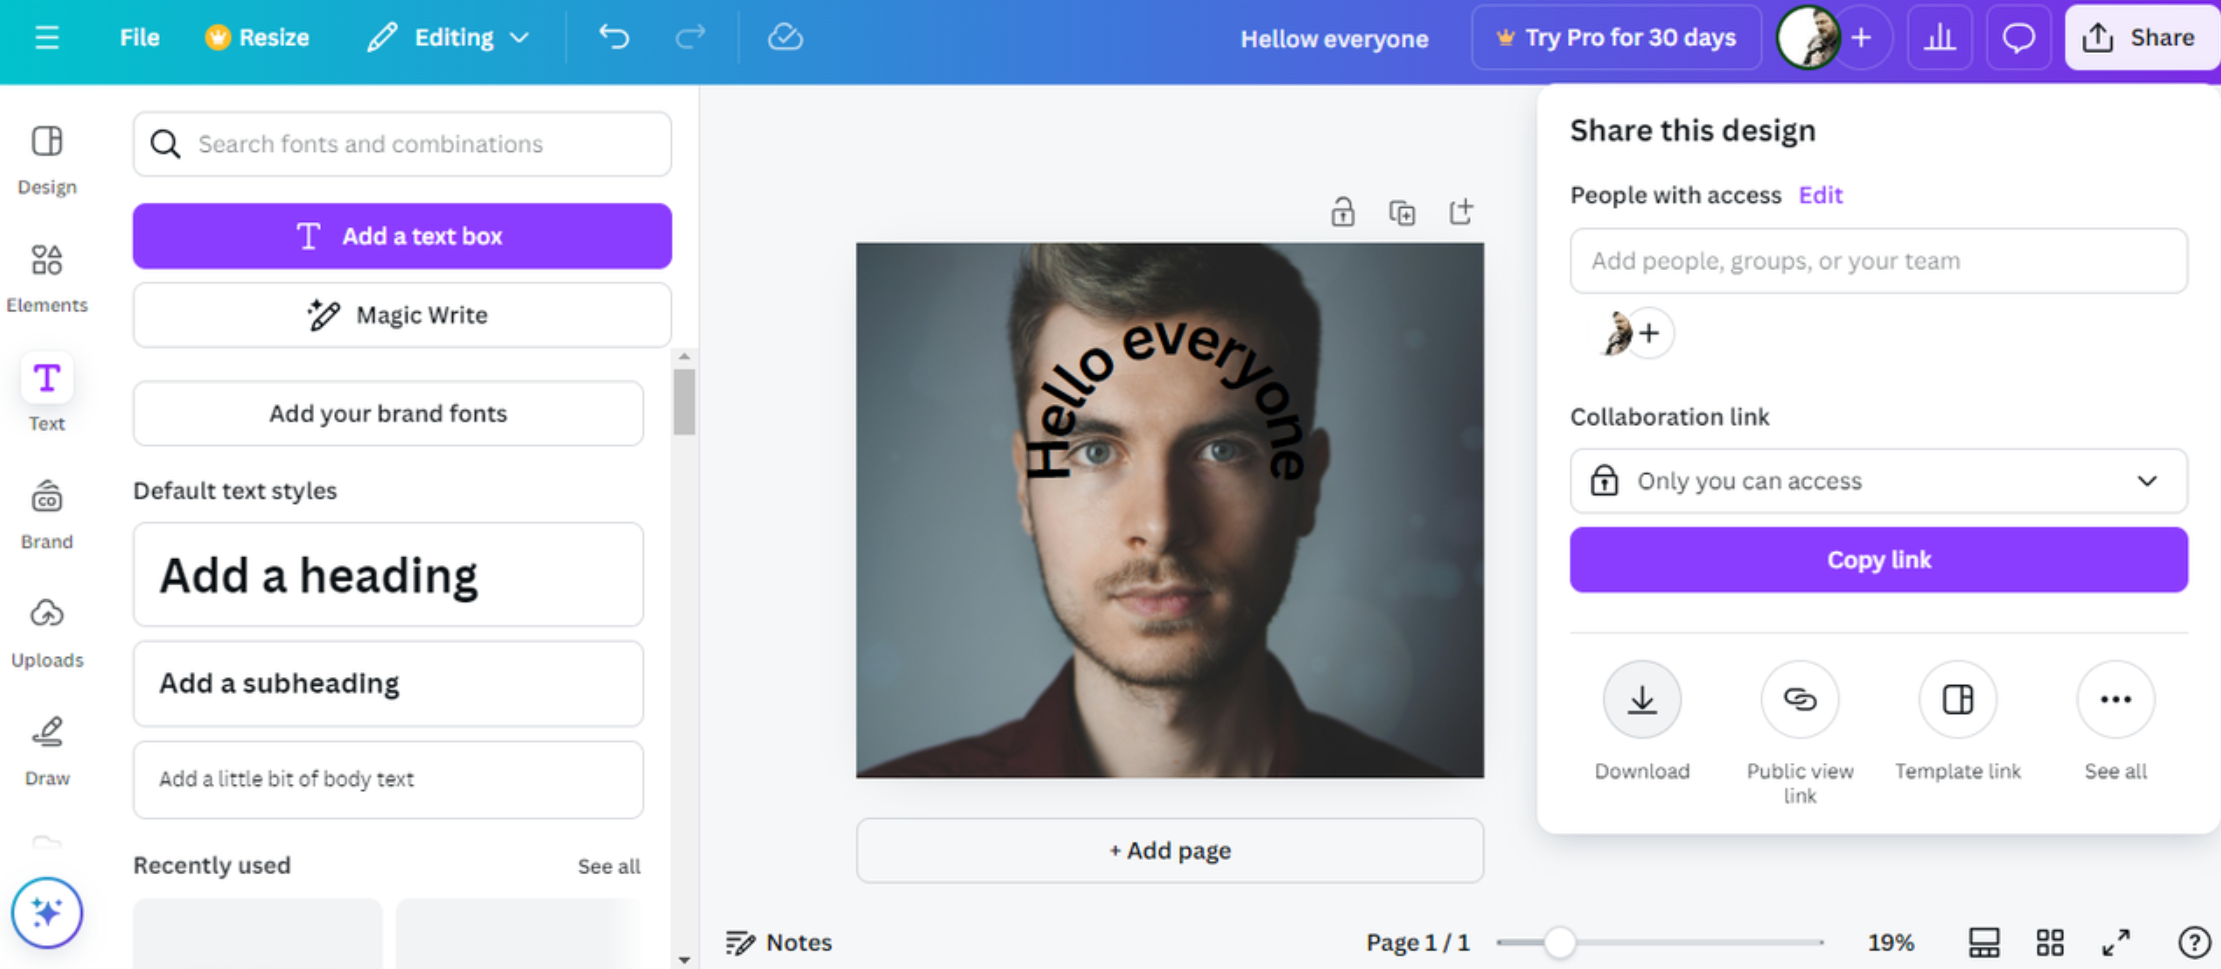Launch the Canva AI assistant sparkle button

coord(47,912)
